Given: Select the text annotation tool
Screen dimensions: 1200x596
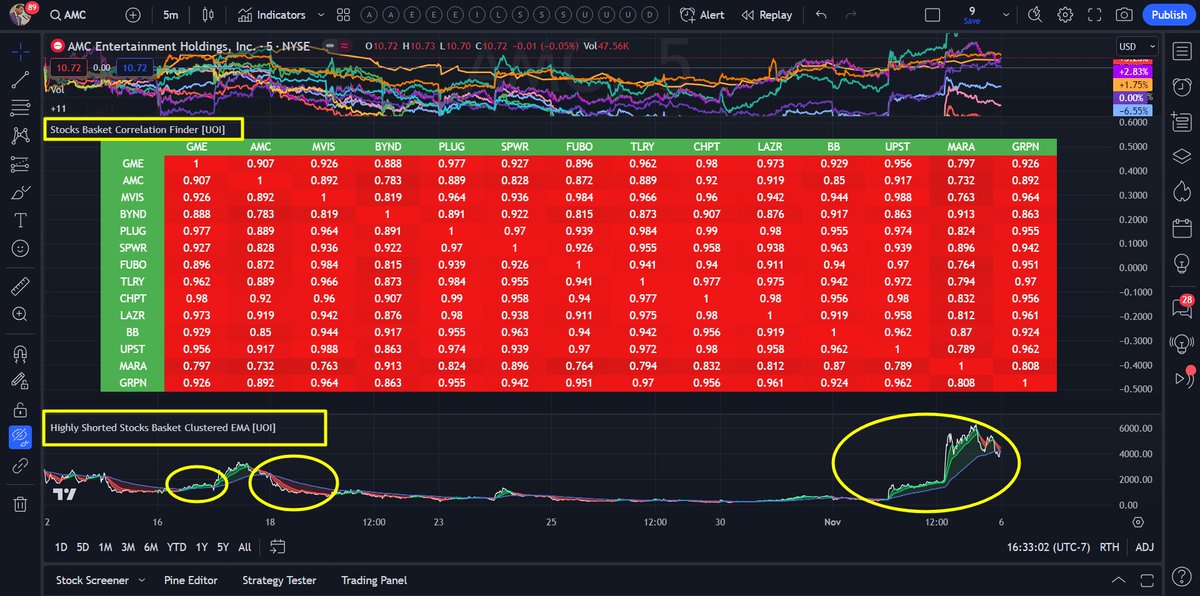Looking at the screenshot, I should (20, 220).
